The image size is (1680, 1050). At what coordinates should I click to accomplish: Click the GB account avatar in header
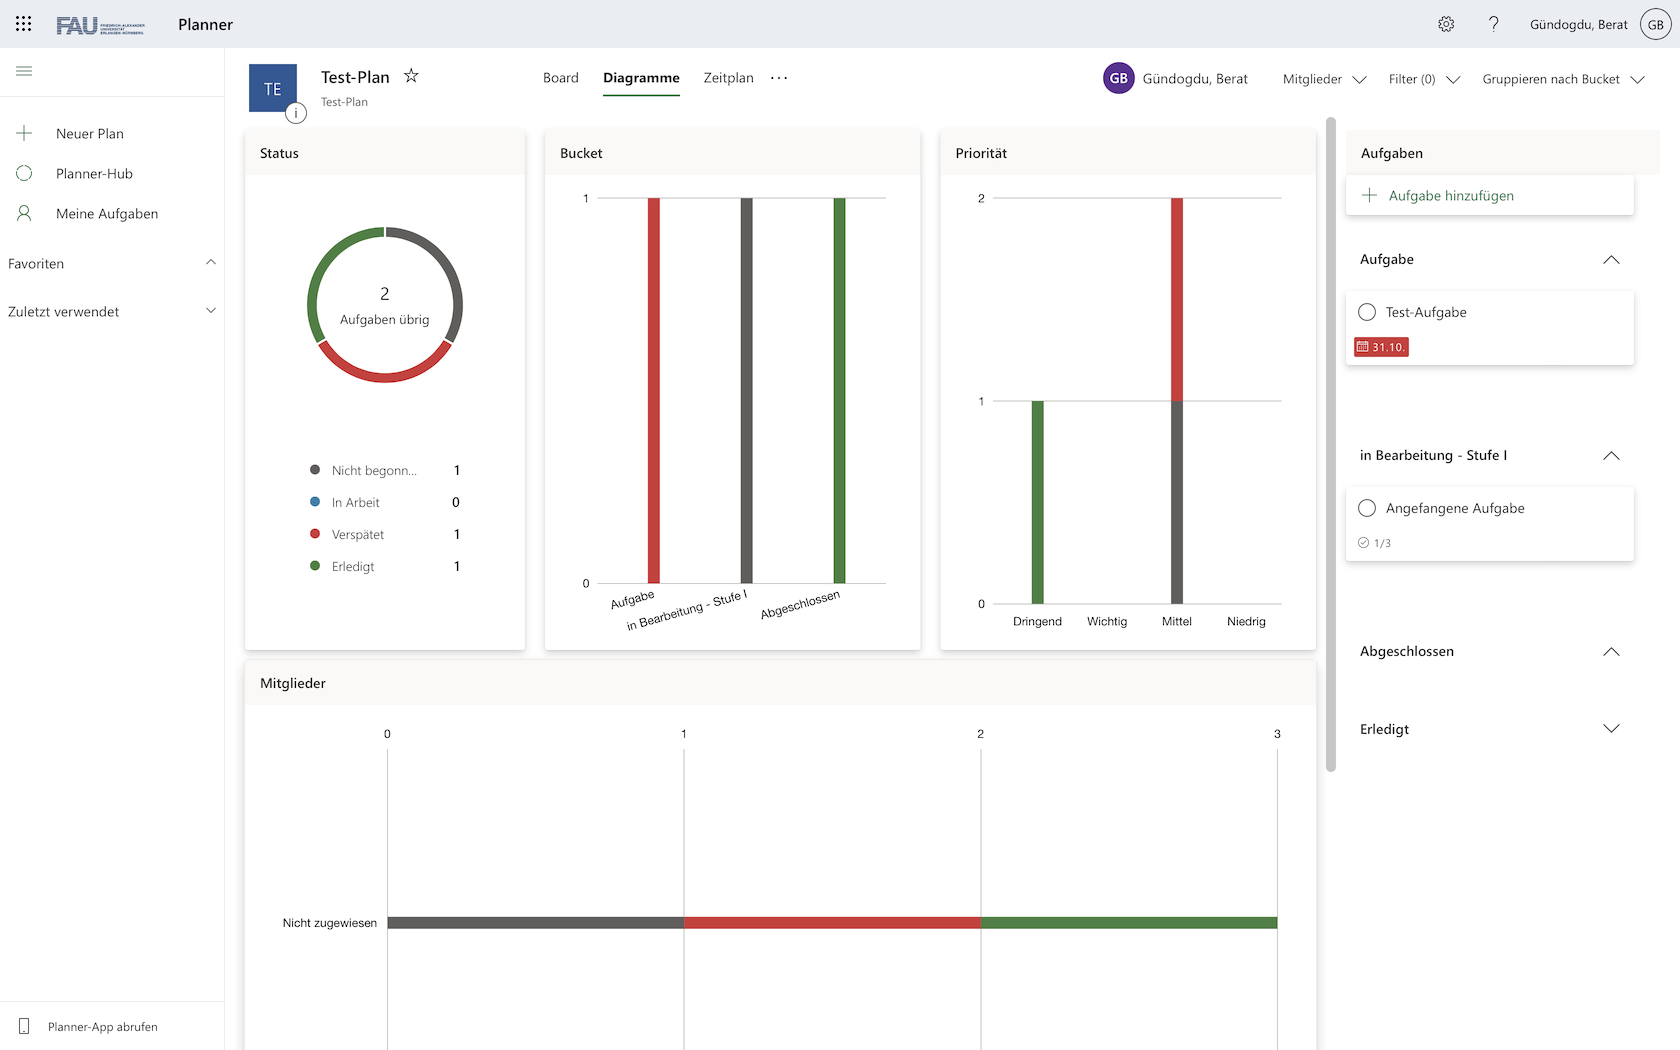(1656, 24)
